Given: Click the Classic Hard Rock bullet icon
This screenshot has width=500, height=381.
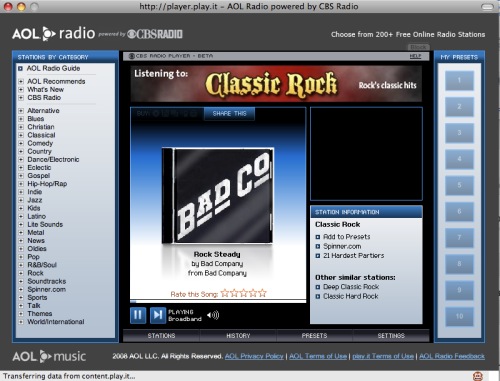Looking at the screenshot, I should coord(318,296).
